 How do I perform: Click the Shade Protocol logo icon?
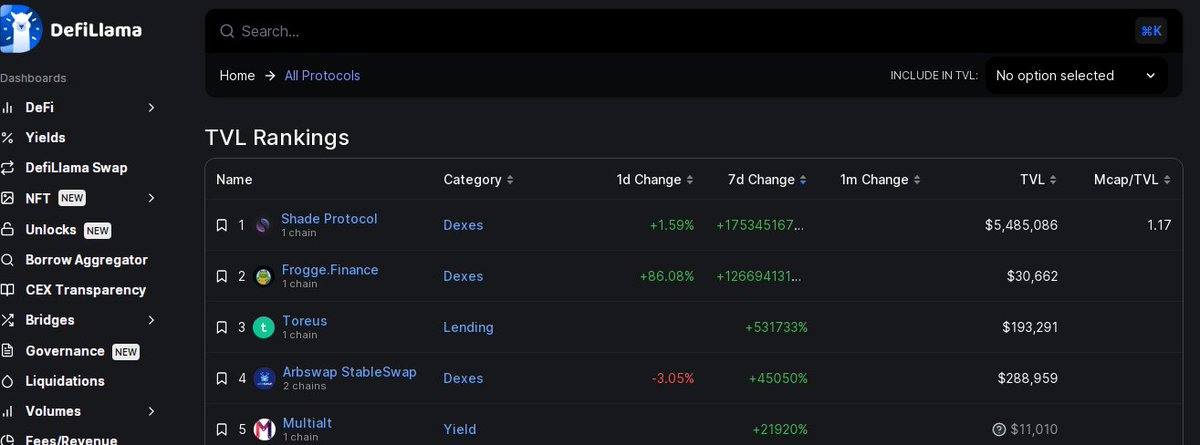(x=263, y=226)
